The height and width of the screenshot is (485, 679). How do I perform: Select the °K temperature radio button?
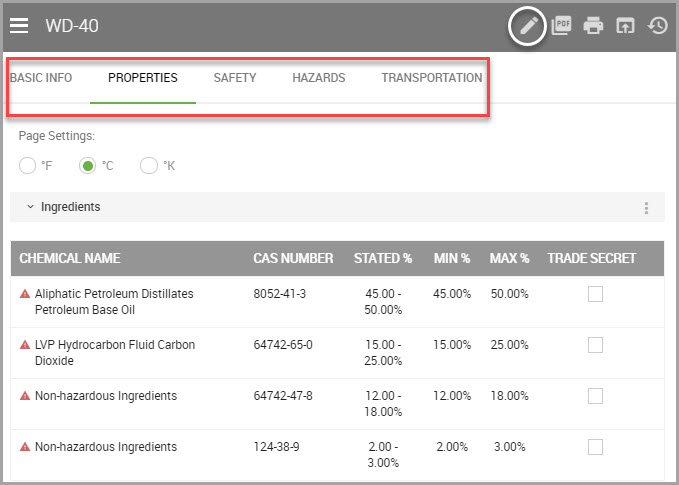pyautogui.click(x=149, y=166)
